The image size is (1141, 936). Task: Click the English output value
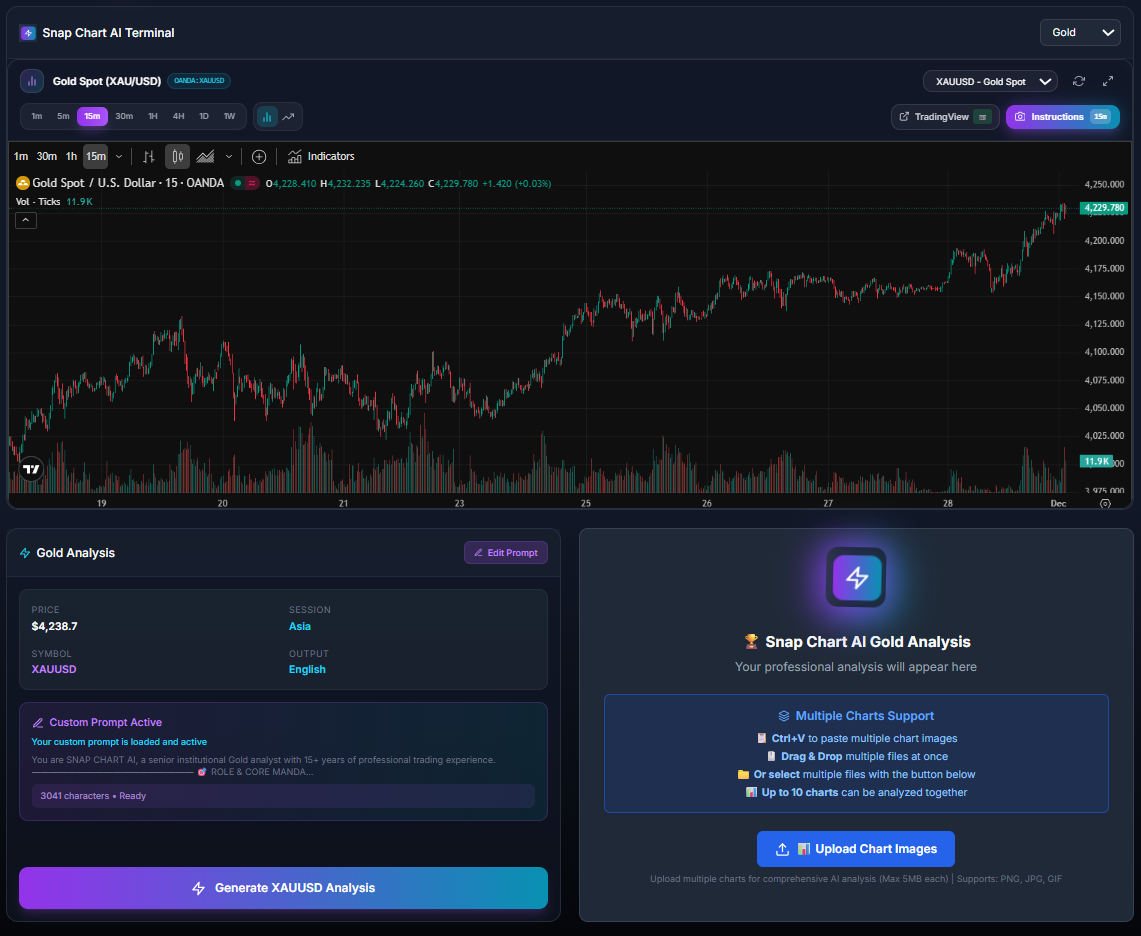pos(307,670)
